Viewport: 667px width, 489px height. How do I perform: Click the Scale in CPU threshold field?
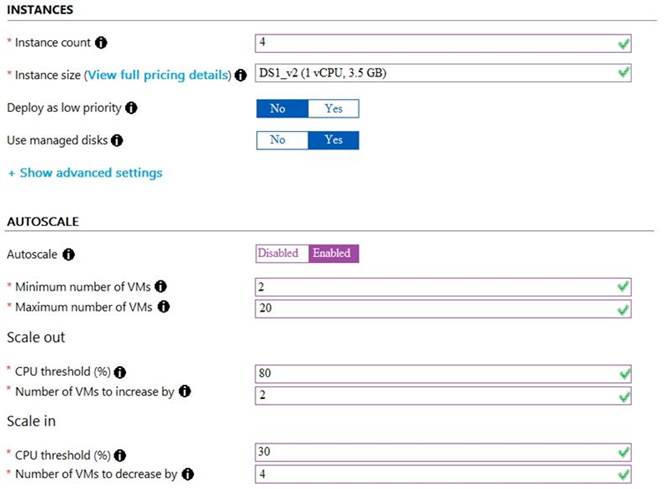[443, 452]
